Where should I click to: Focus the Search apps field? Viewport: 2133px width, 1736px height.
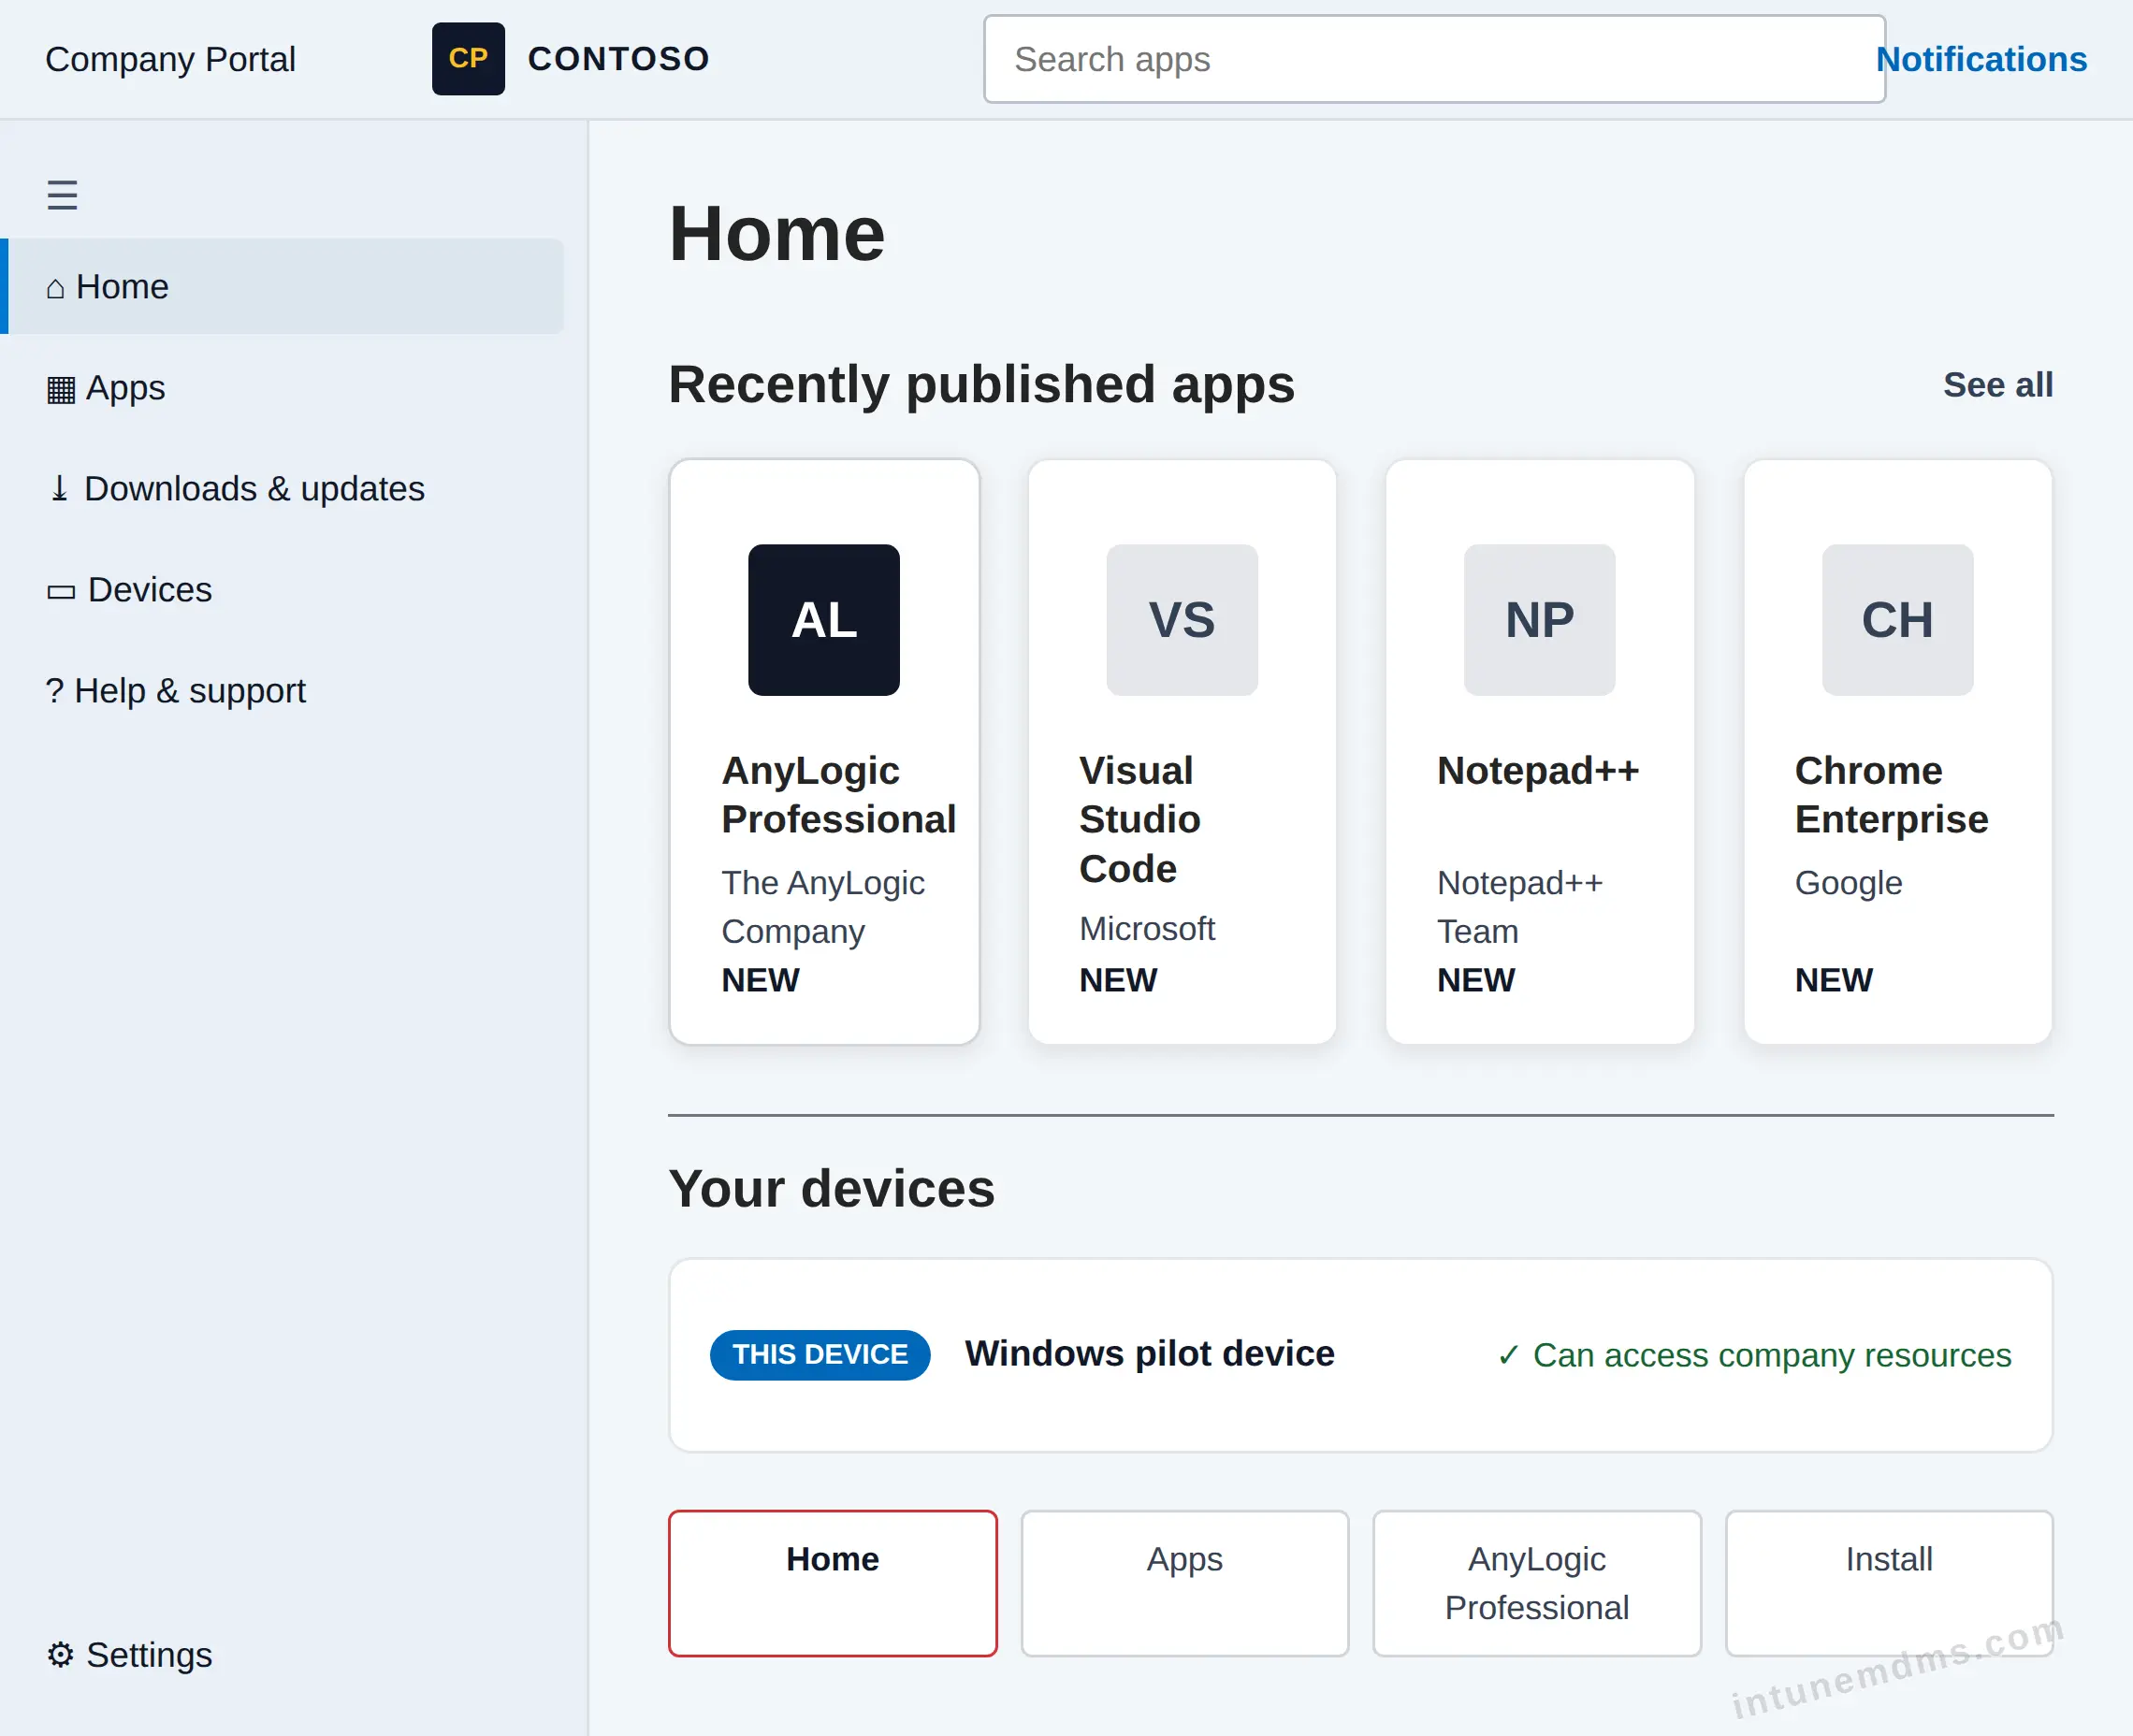(1434, 59)
